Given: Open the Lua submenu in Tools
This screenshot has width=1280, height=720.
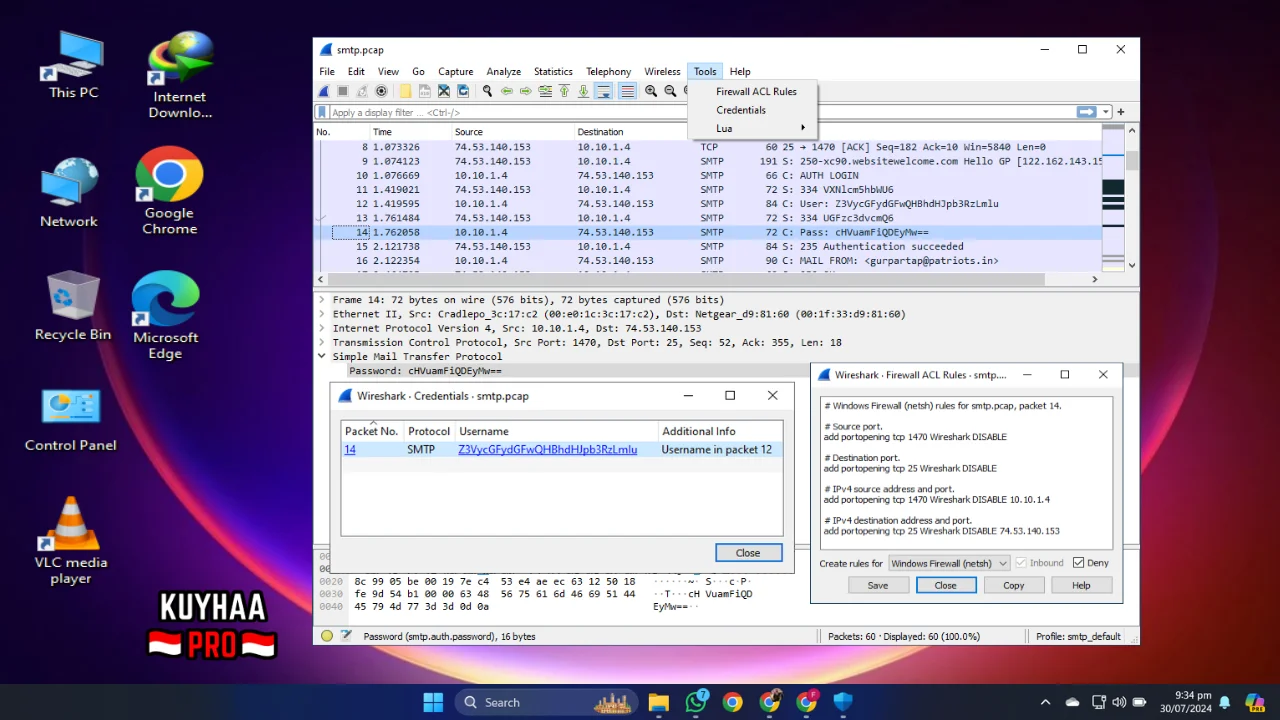Looking at the screenshot, I should click(x=753, y=128).
